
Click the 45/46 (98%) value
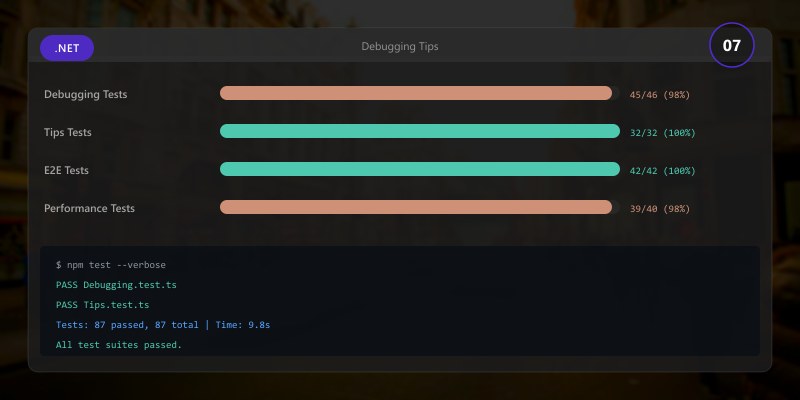(659, 95)
